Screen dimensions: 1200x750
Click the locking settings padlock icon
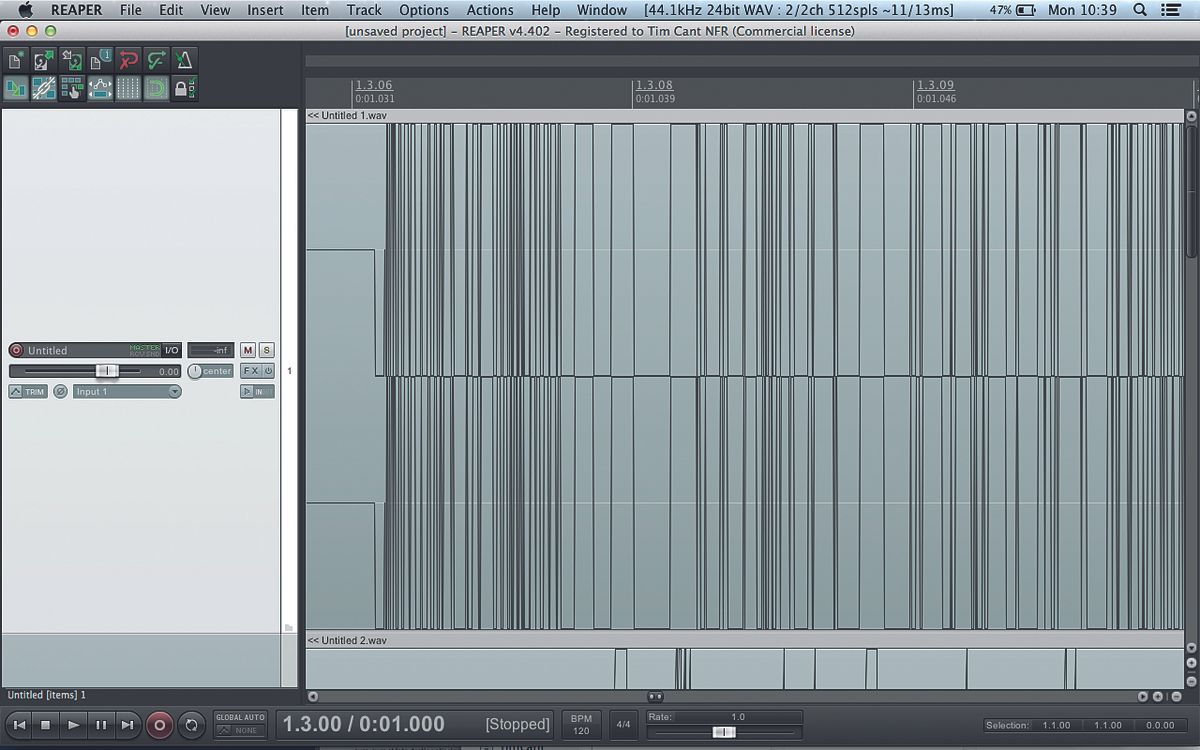click(x=184, y=88)
